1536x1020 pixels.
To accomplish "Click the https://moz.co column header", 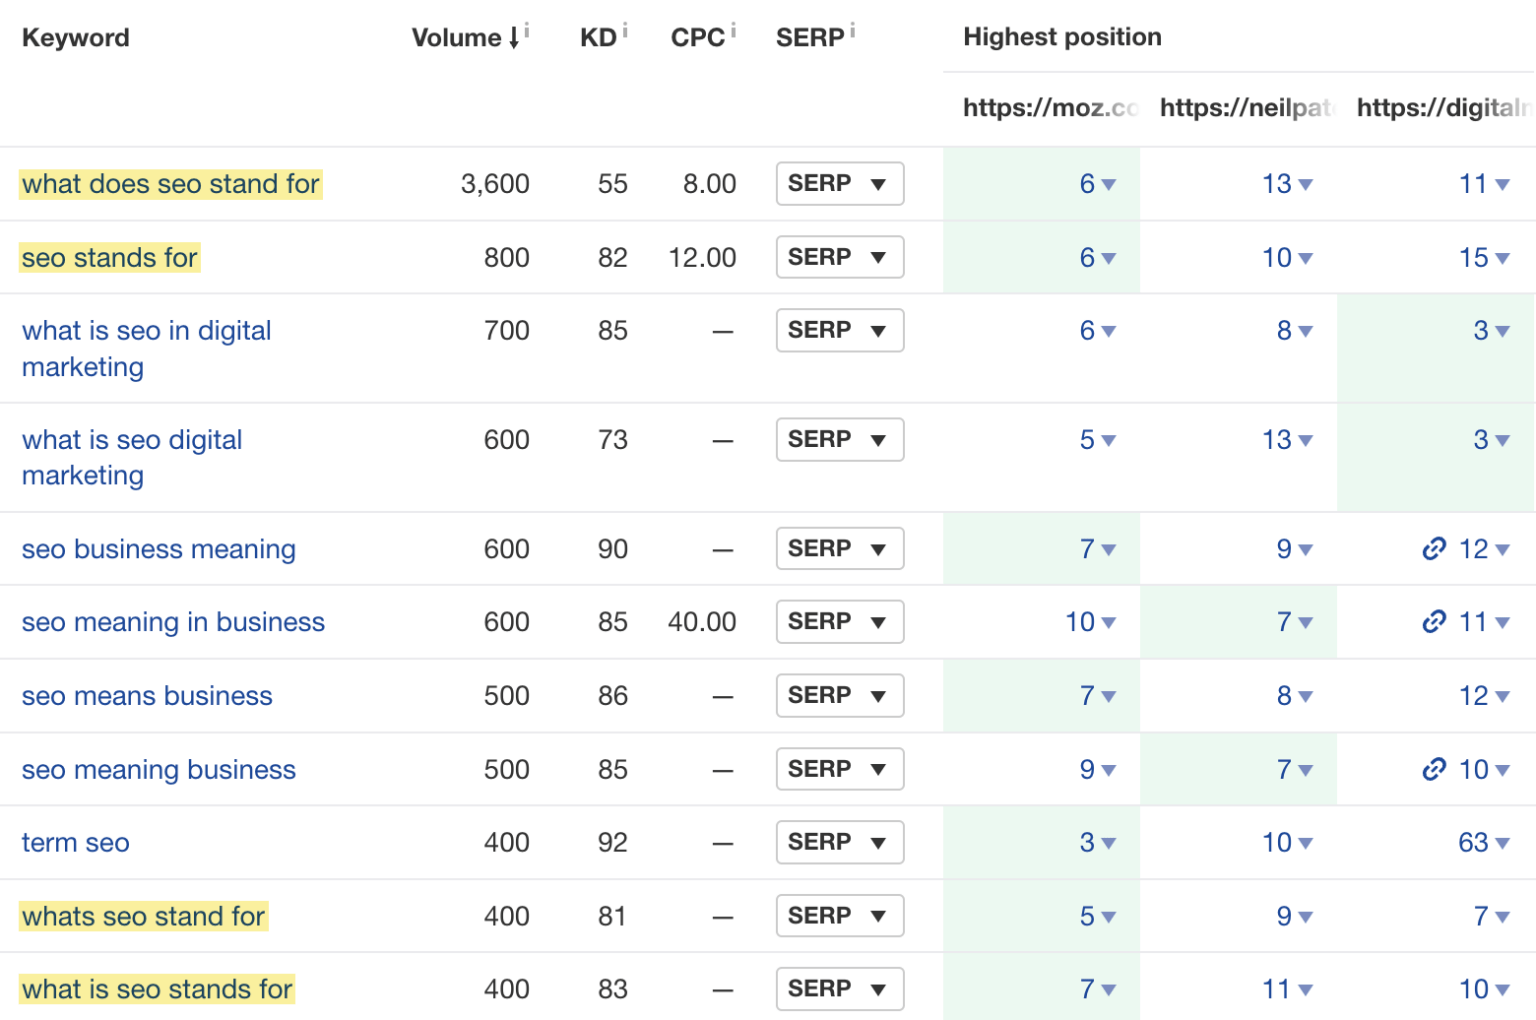I will [1049, 107].
